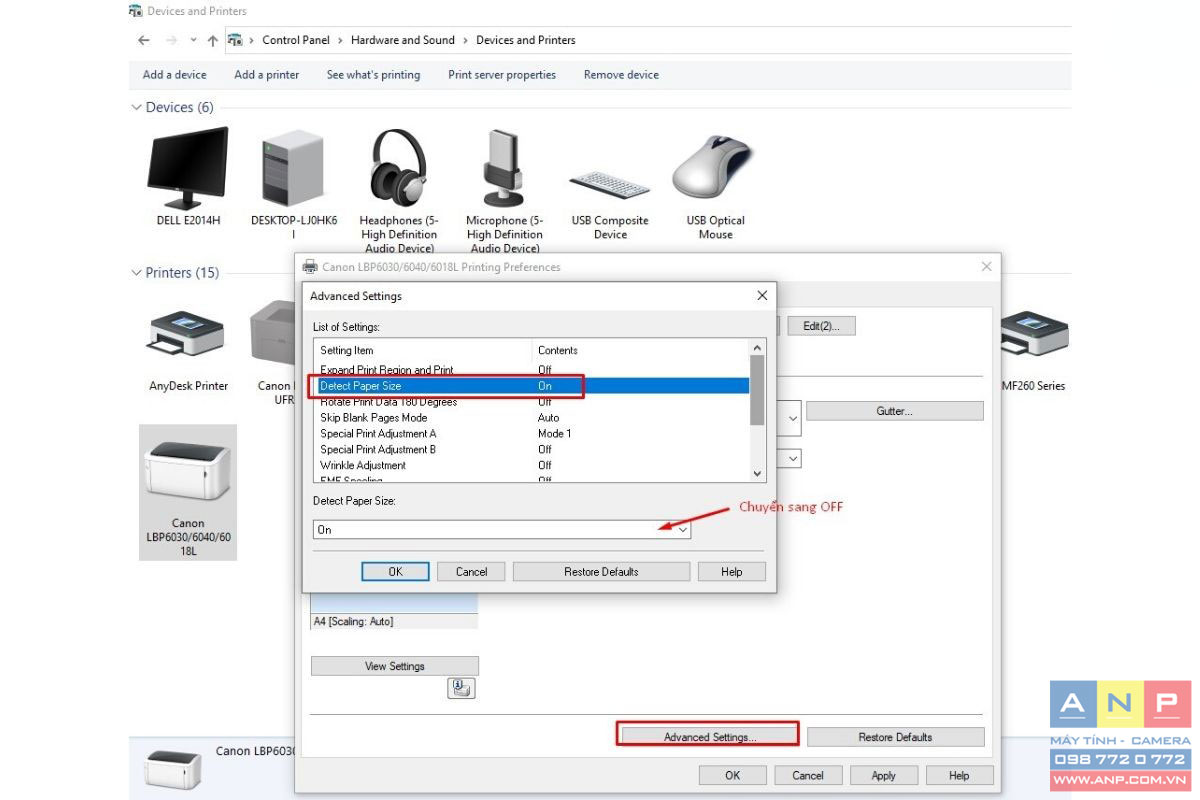This screenshot has height=800, width=1200.
Task: Open Print server properties
Action: 502,75
